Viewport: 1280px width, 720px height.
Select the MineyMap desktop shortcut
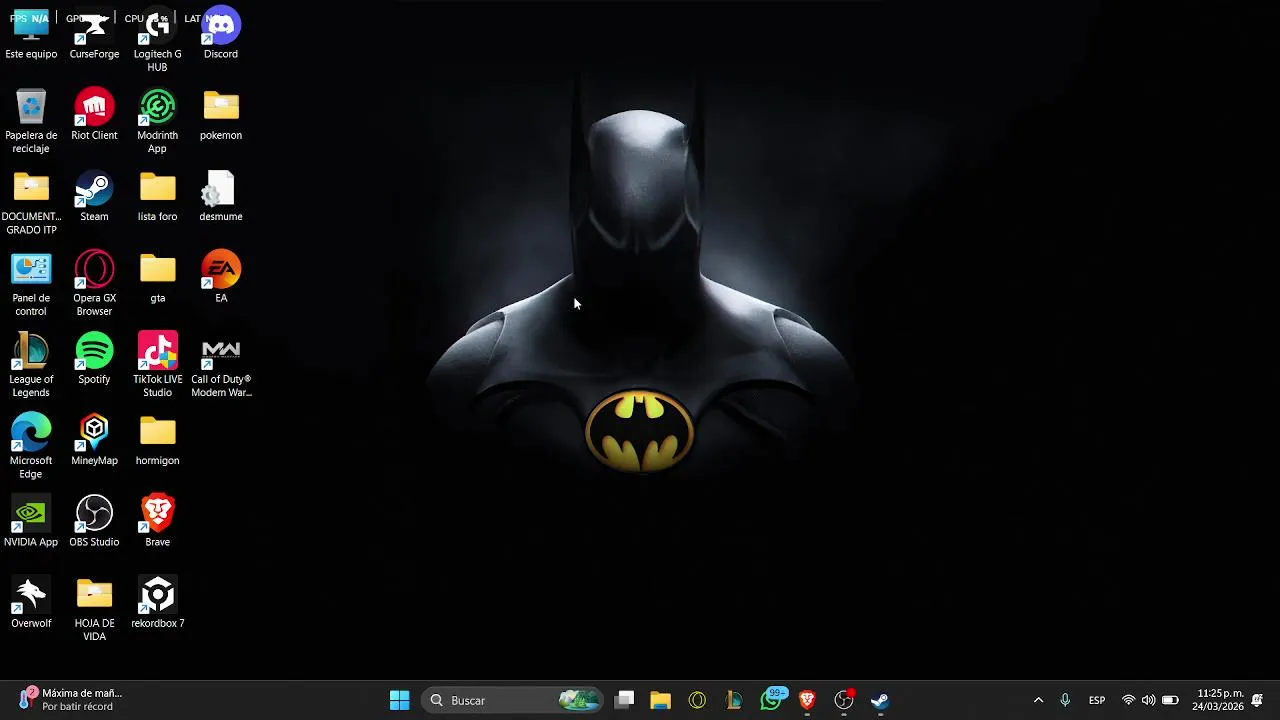coord(94,441)
